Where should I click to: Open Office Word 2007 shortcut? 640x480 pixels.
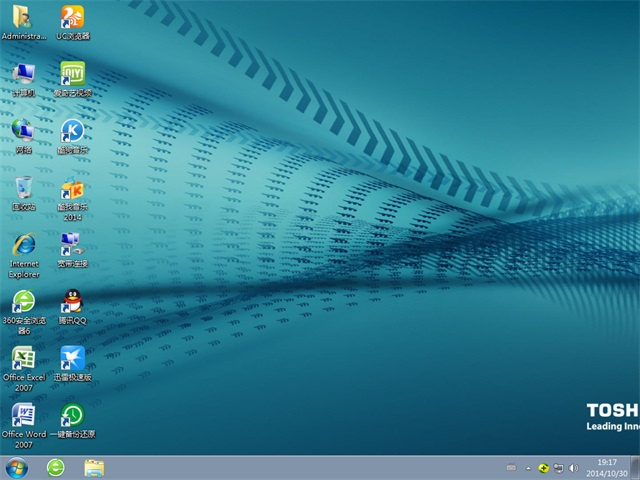point(23,415)
